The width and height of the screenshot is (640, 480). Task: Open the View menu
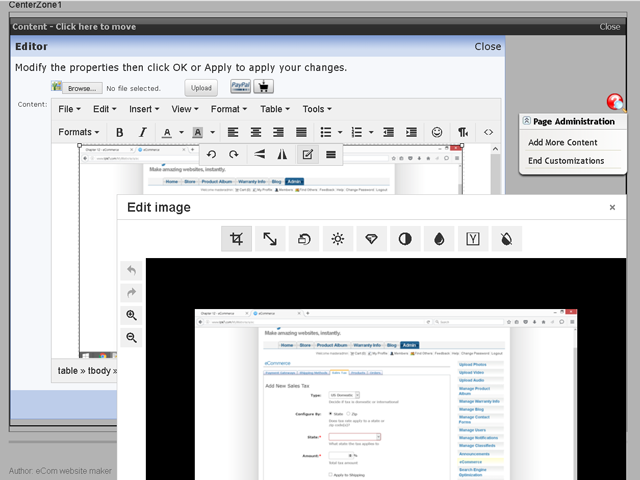[x=185, y=109]
